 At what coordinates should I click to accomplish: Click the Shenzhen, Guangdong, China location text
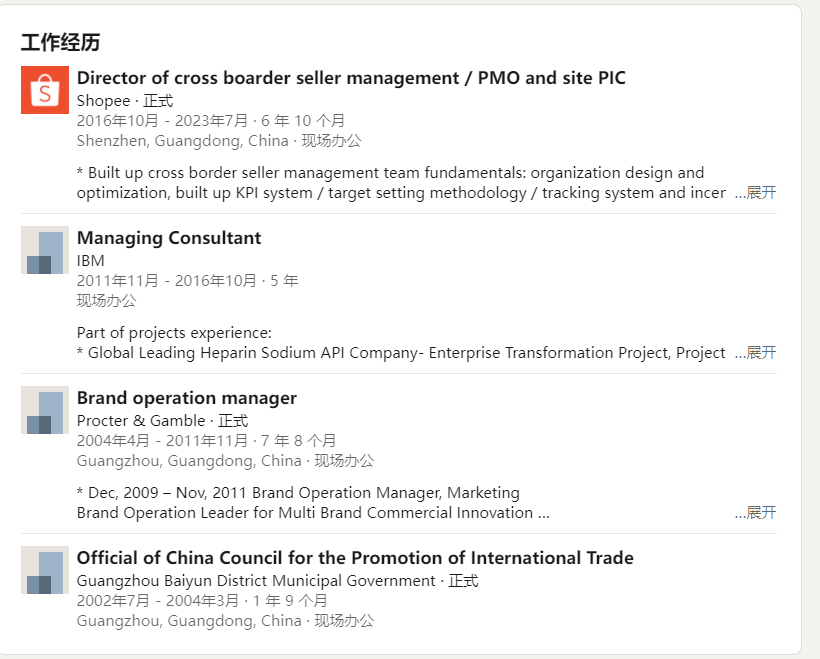click(183, 141)
